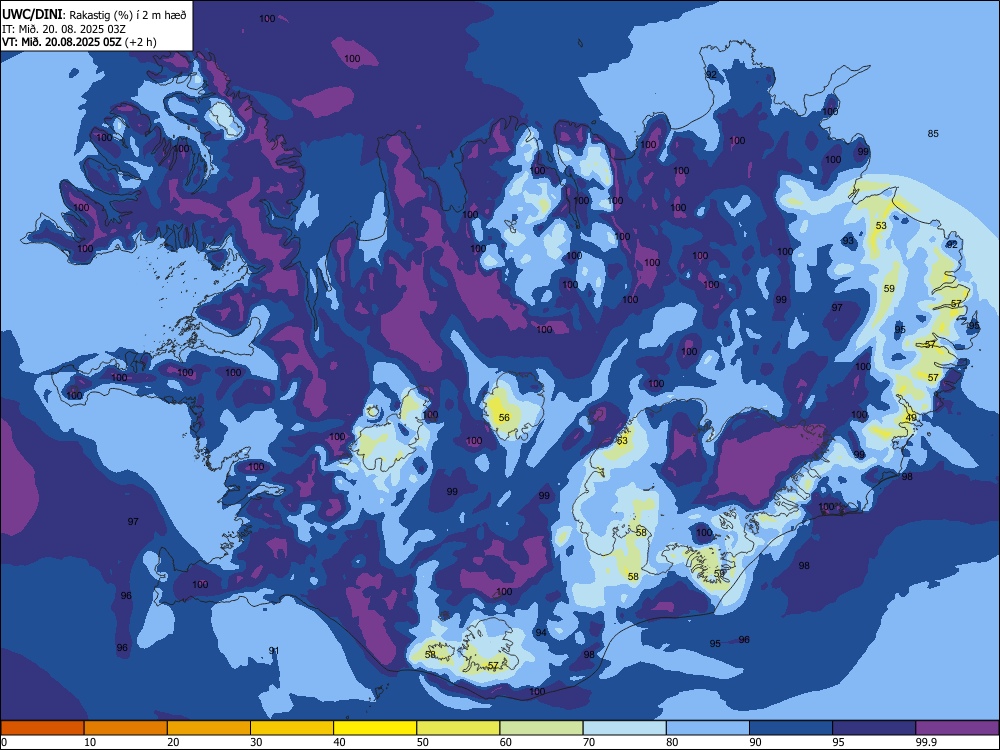Click the map value '93' in the northeast
This screenshot has width=1000, height=750.
[848, 240]
